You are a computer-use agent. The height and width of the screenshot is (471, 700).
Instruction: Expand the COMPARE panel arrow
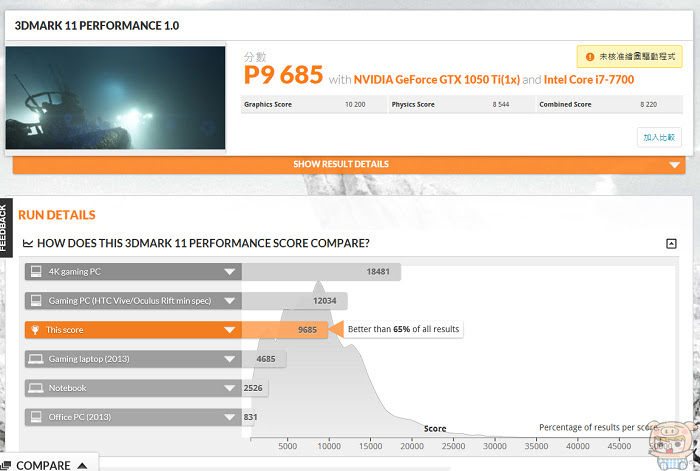pyautogui.click(x=82, y=465)
